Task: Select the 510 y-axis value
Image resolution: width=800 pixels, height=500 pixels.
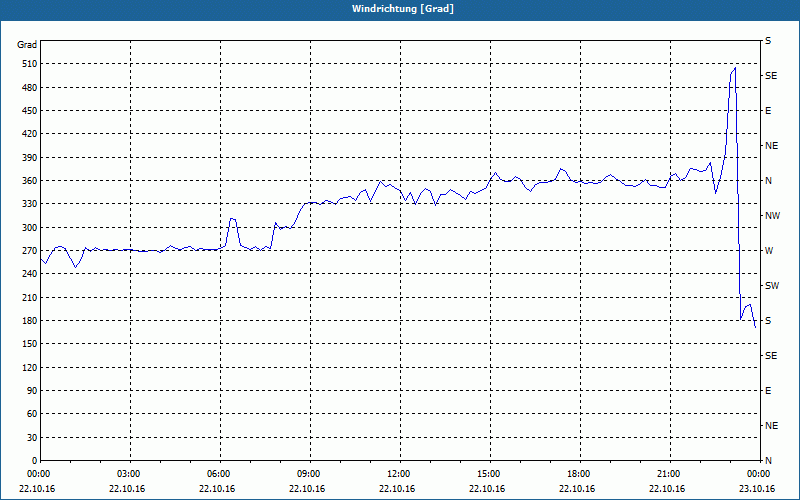Action: click(29, 64)
